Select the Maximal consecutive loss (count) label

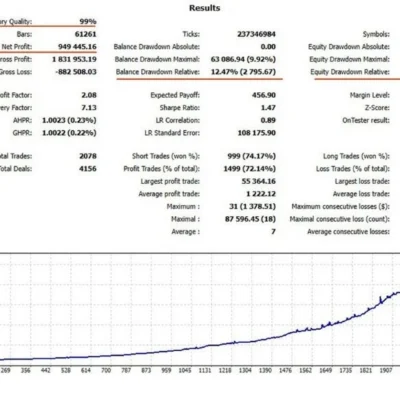coord(340,219)
